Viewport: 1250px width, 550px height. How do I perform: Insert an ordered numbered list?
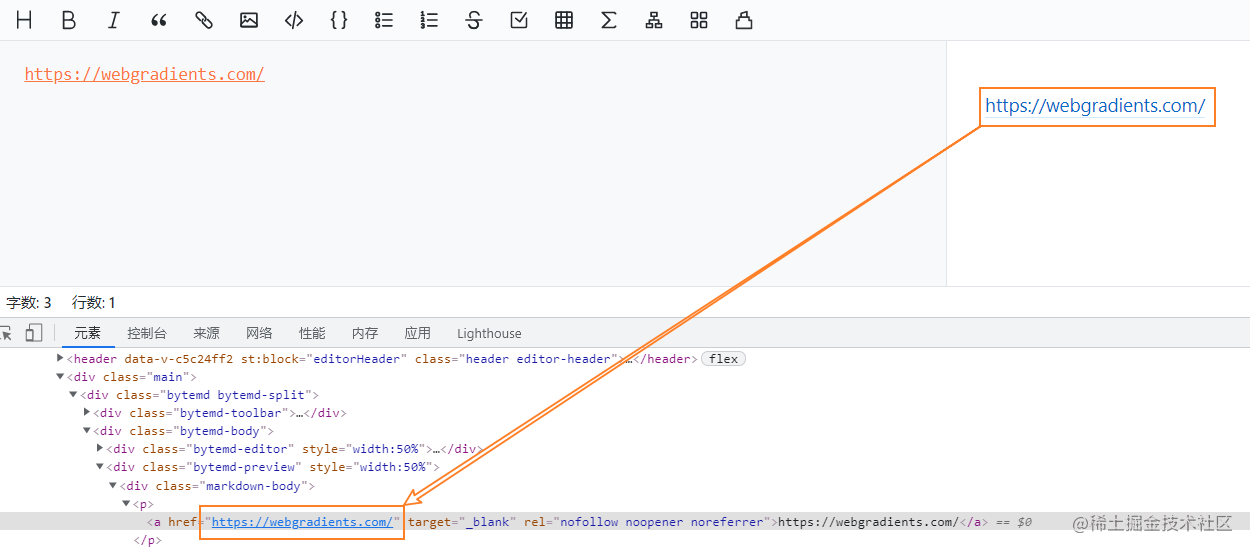tap(429, 20)
